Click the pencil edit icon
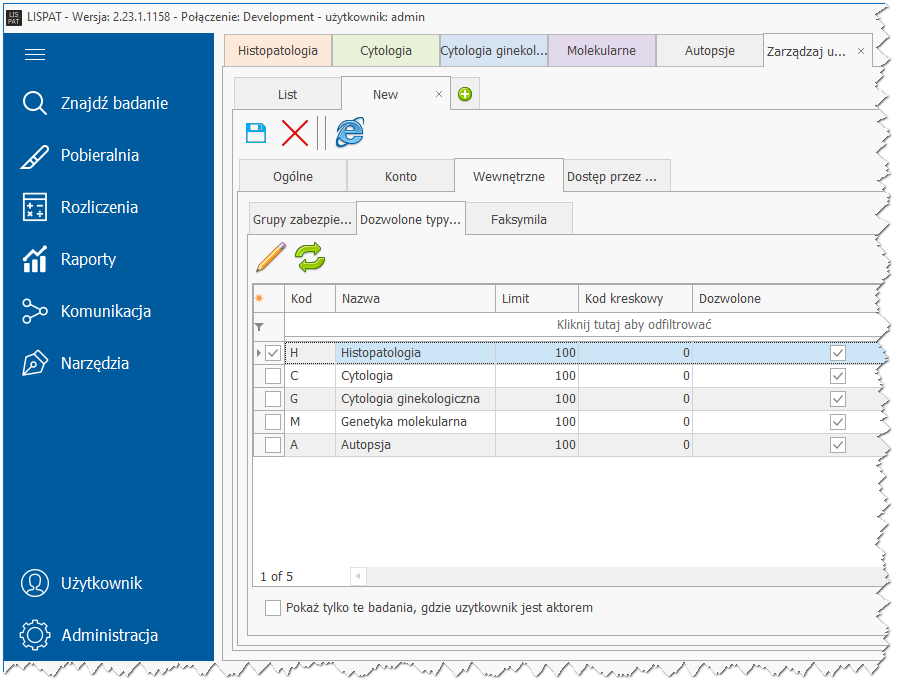Screen dimensions: 900x686 [270, 257]
